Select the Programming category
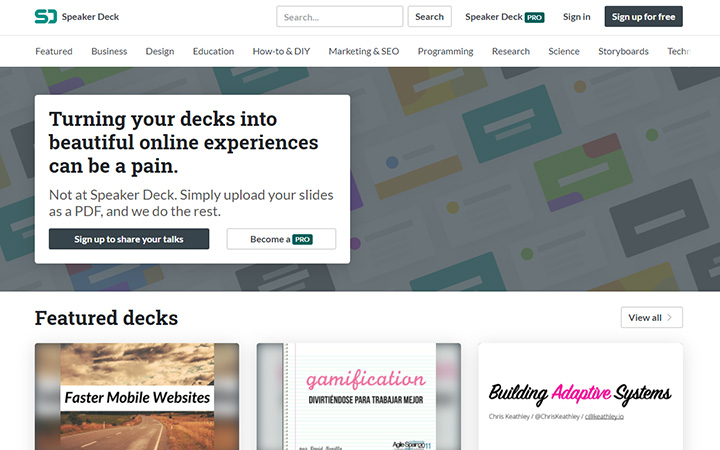Image resolution: width=720 pixels, height=450 pixels. pos(445,51)
